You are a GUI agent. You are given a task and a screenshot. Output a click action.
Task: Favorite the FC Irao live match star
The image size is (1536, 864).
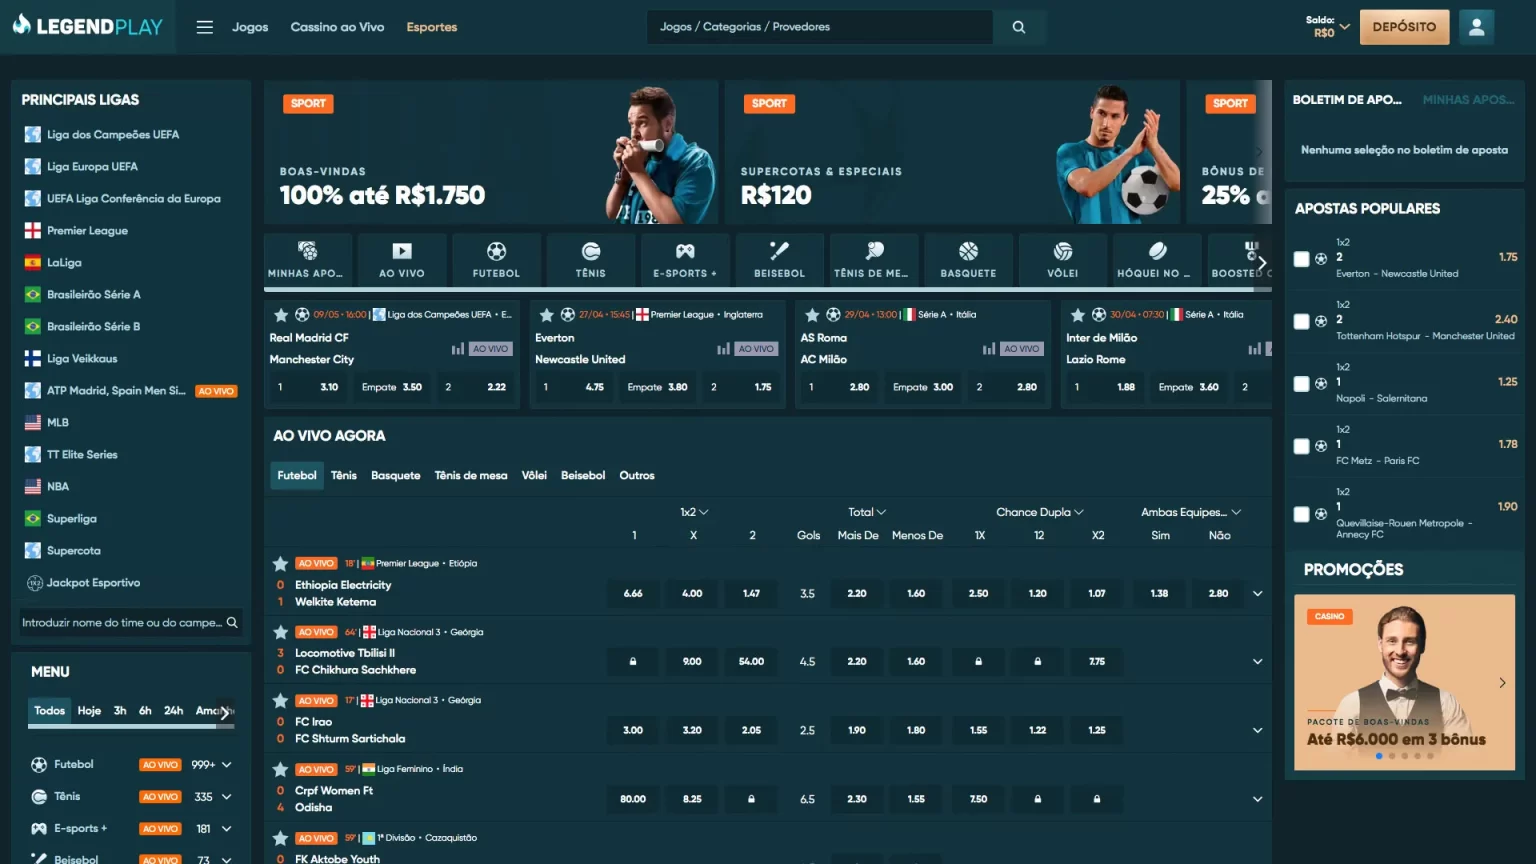281,701
